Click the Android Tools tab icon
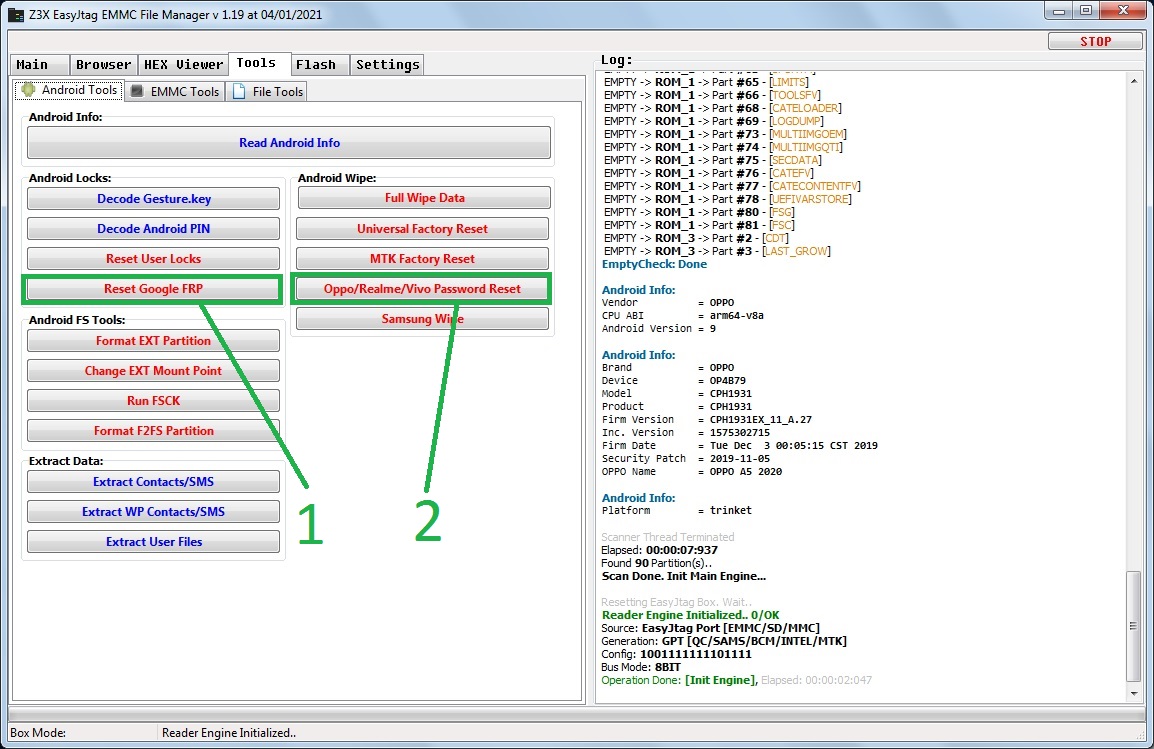 pos(29,90)
